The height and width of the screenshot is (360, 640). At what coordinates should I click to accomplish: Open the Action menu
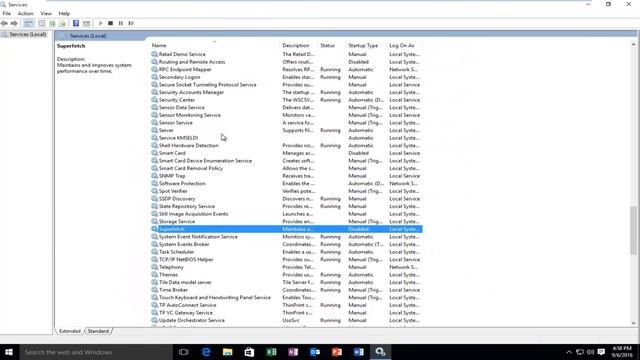(25, 13)
